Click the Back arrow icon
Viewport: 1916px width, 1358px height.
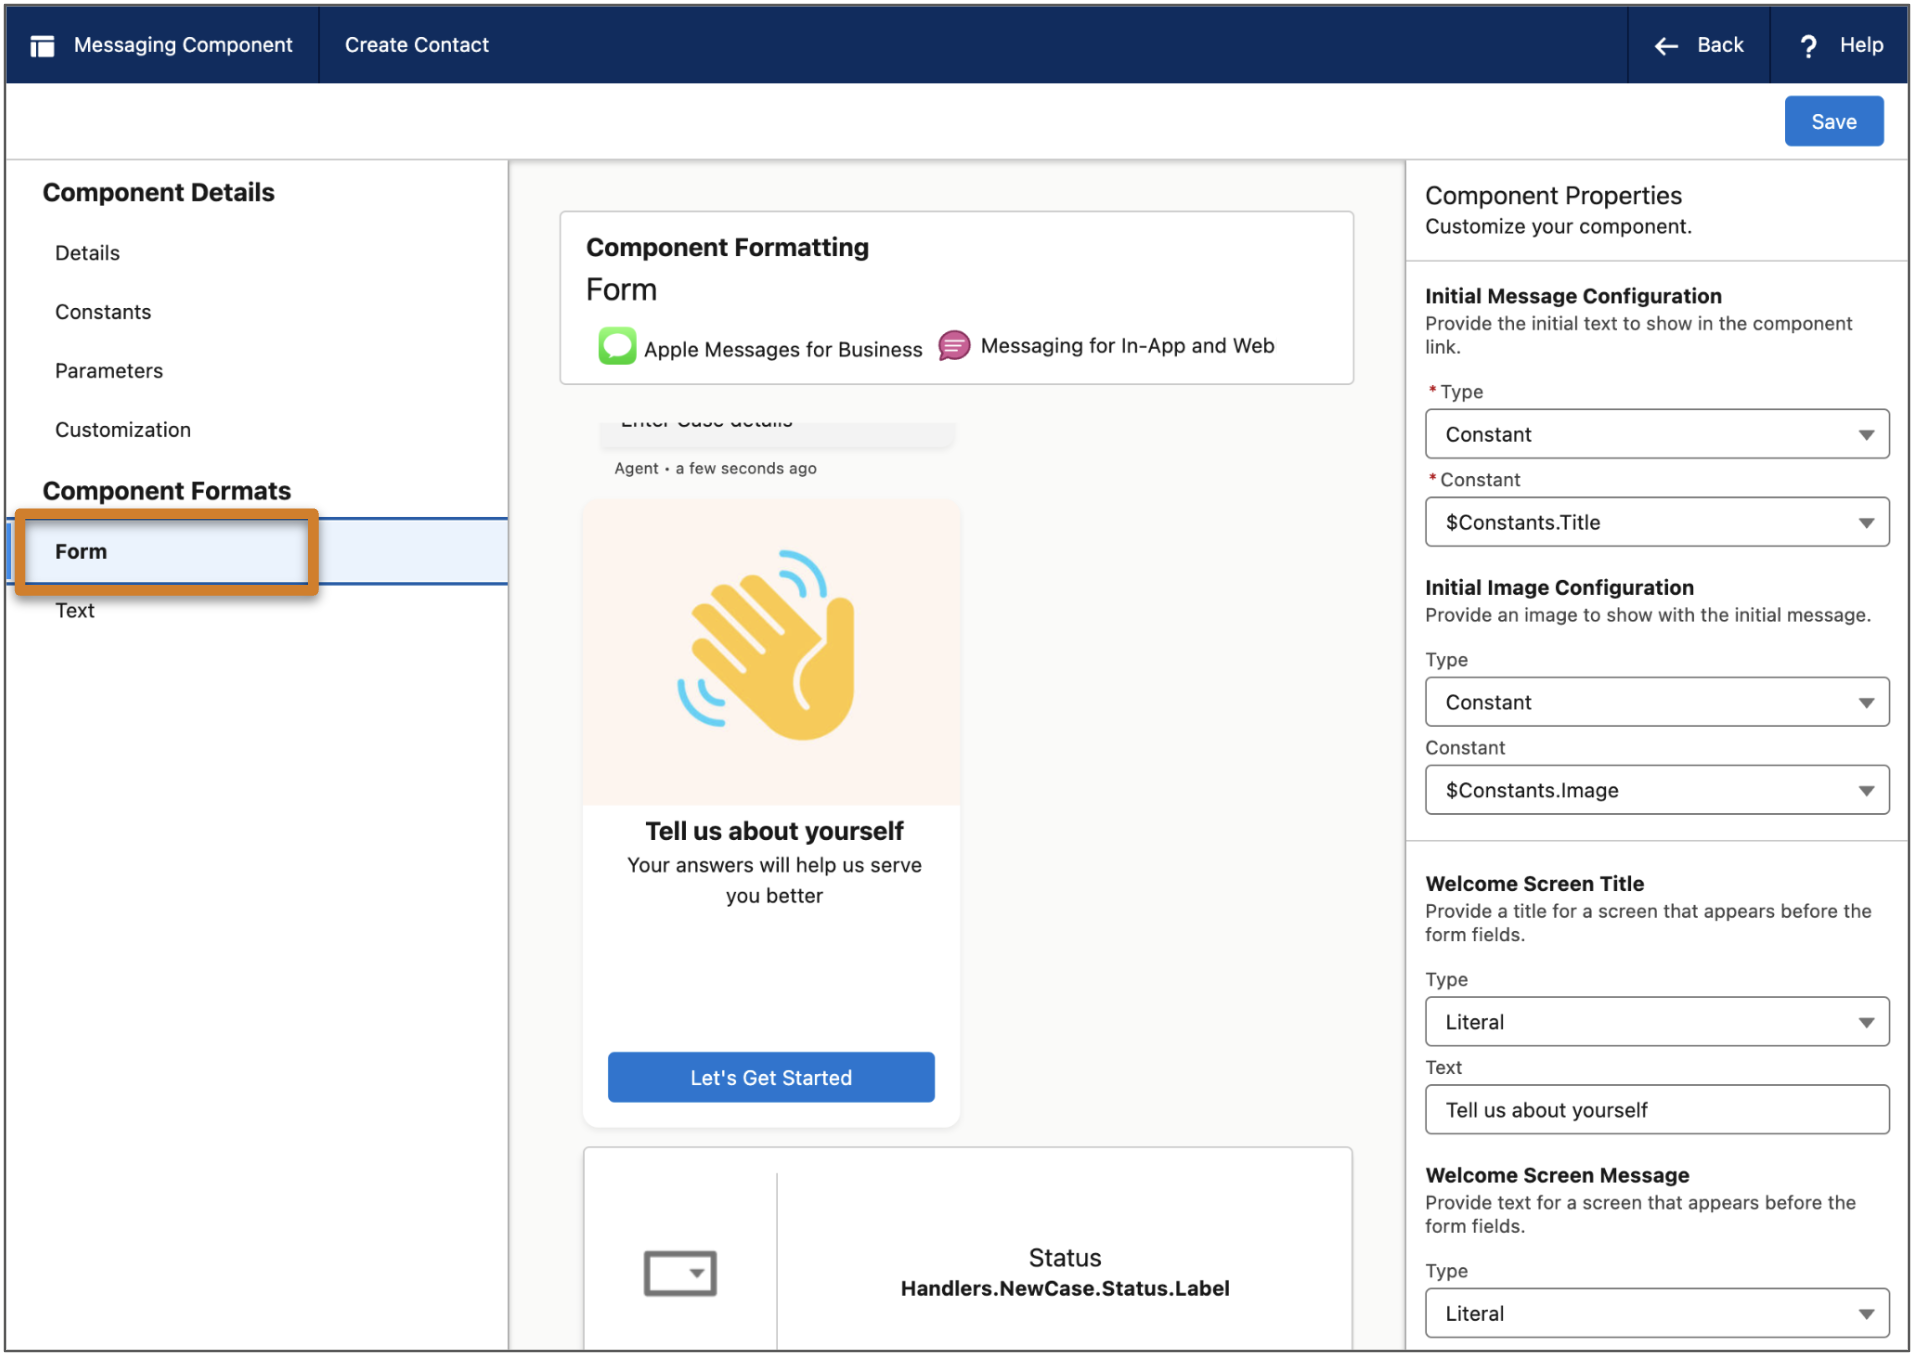(1665, 46)
